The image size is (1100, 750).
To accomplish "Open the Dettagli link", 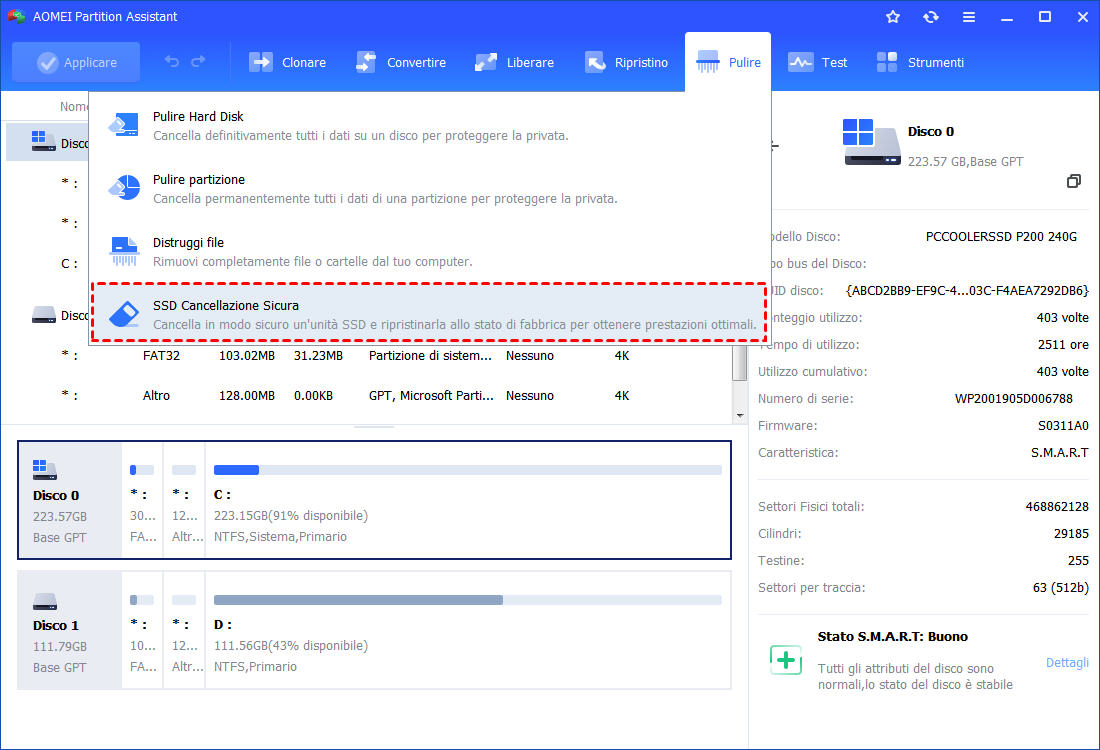I will point(1067,662).
